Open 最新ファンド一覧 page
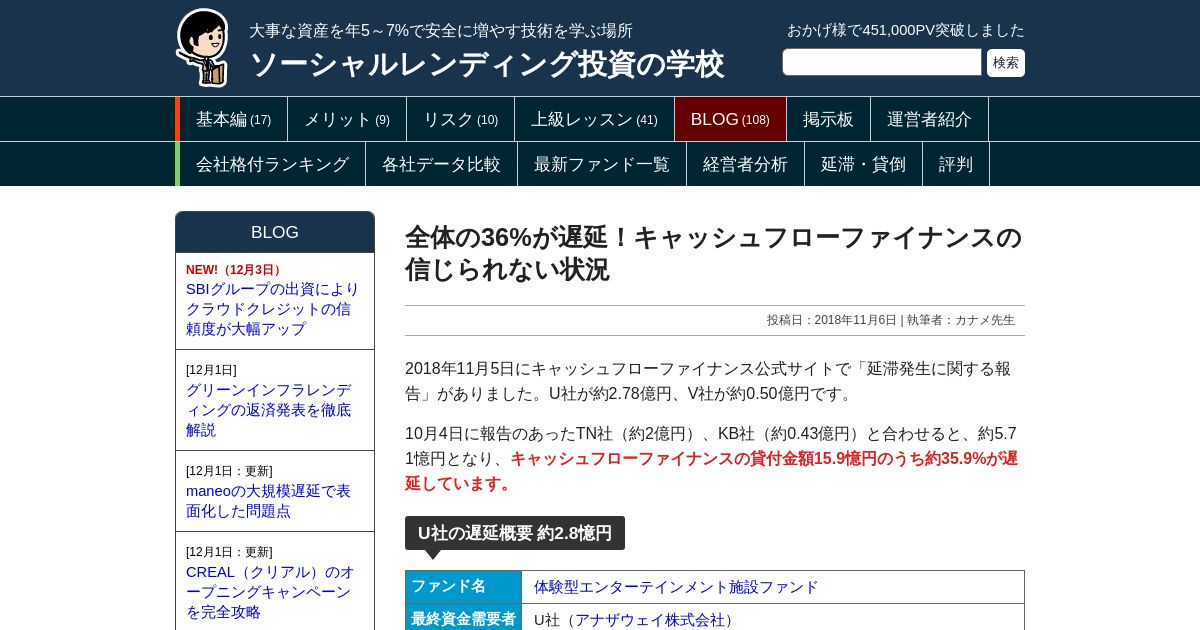The height and width of the screenshot is (630, 1200). [602, 164]
